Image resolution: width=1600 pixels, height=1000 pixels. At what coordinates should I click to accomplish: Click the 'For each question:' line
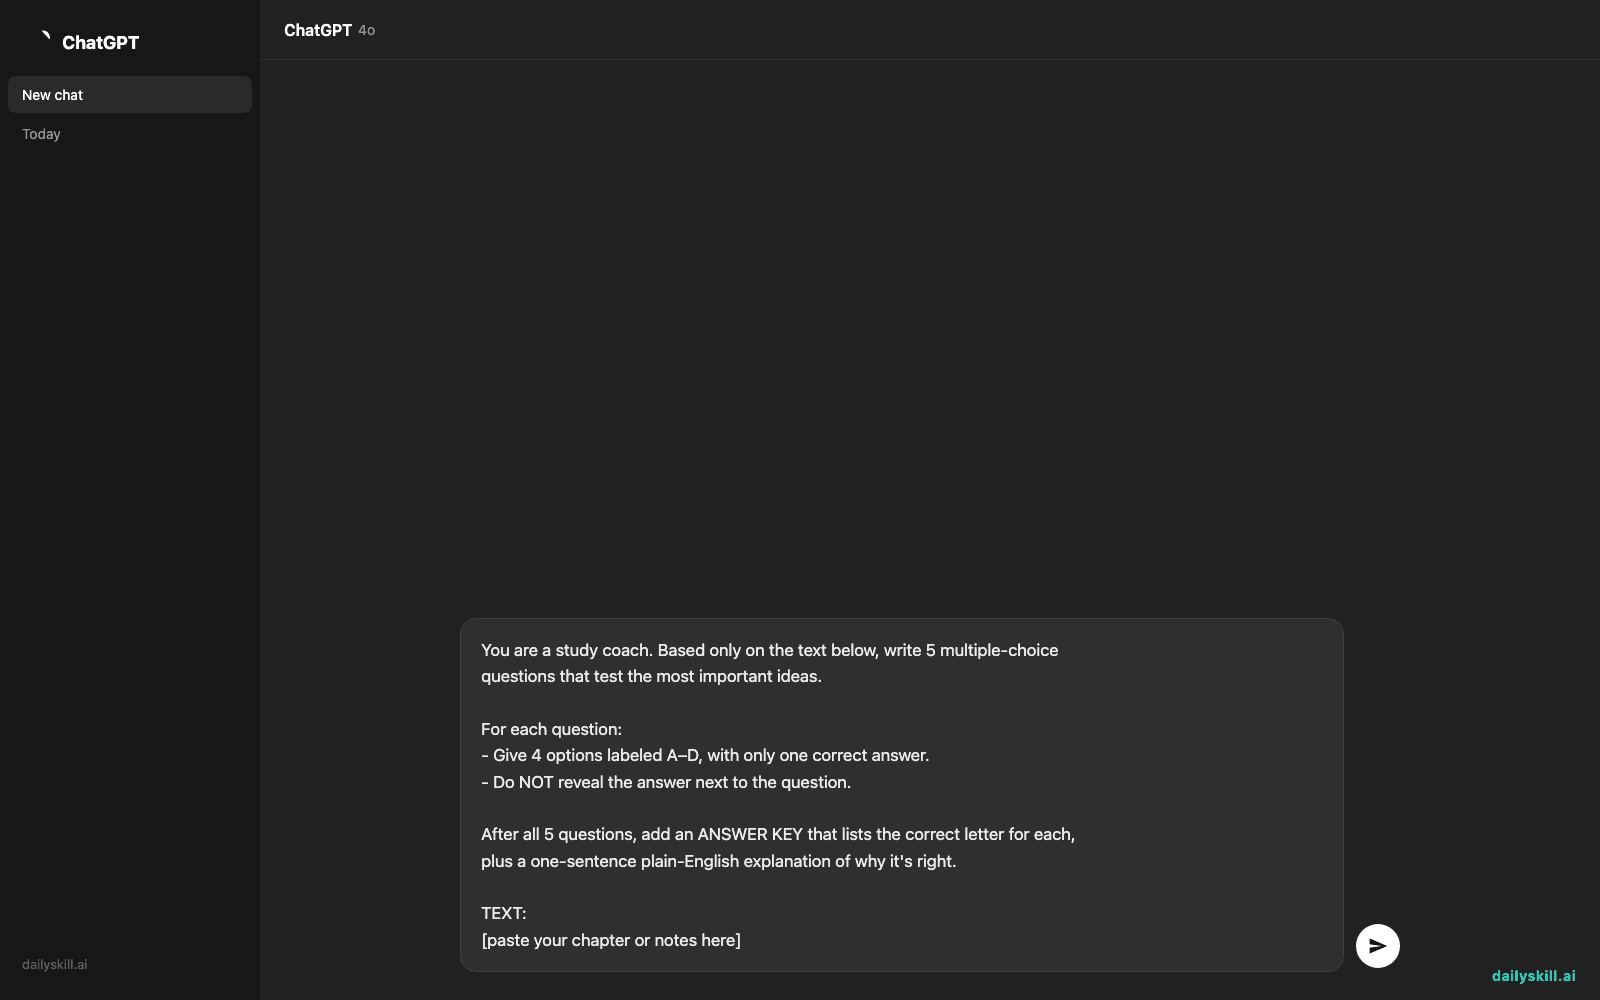tap(551, 729)
